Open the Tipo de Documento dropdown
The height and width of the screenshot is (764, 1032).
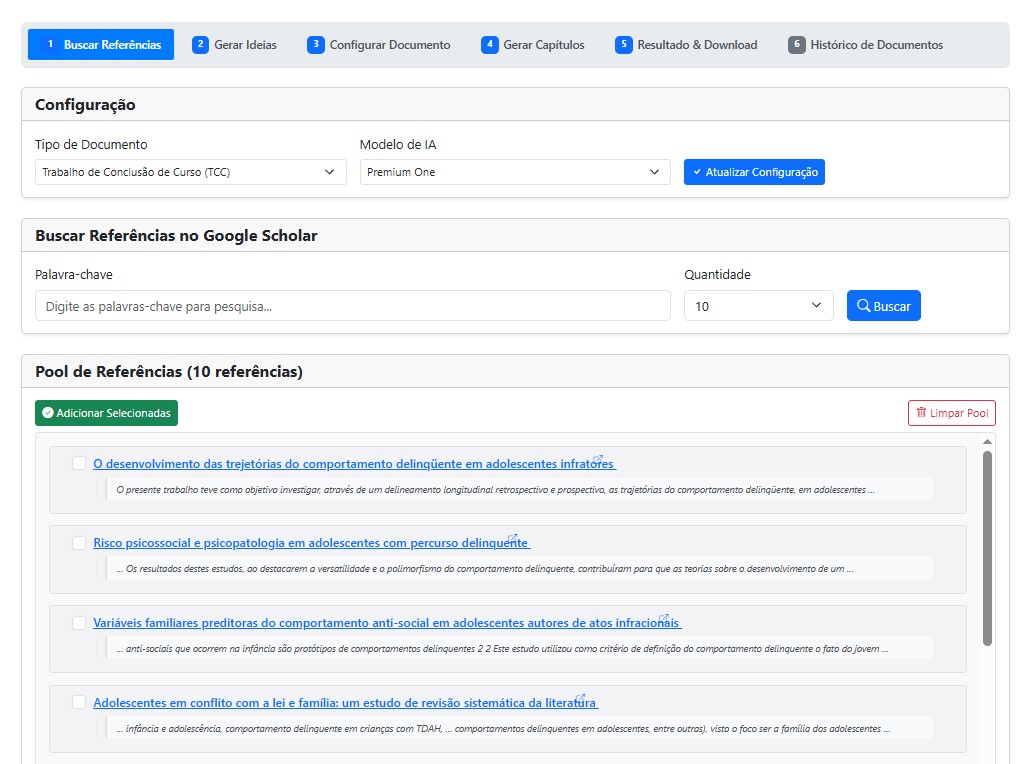pos(190,172)
